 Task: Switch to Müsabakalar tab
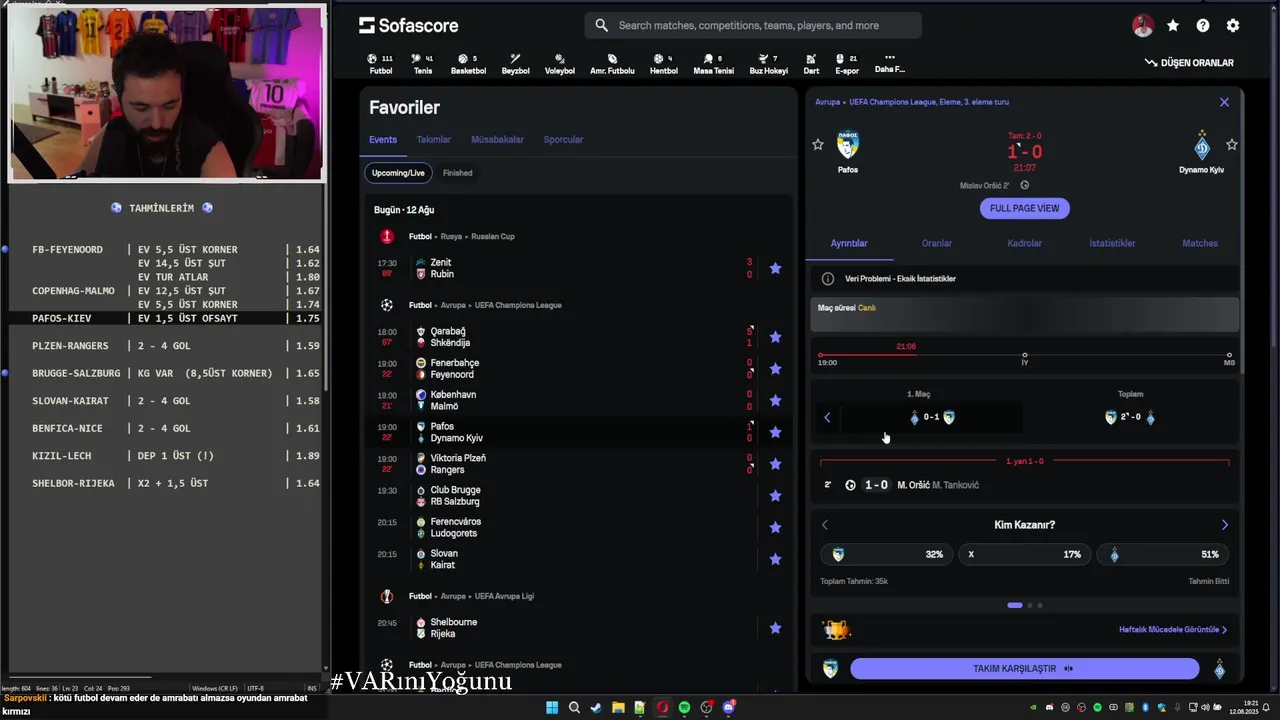point(497,140)
